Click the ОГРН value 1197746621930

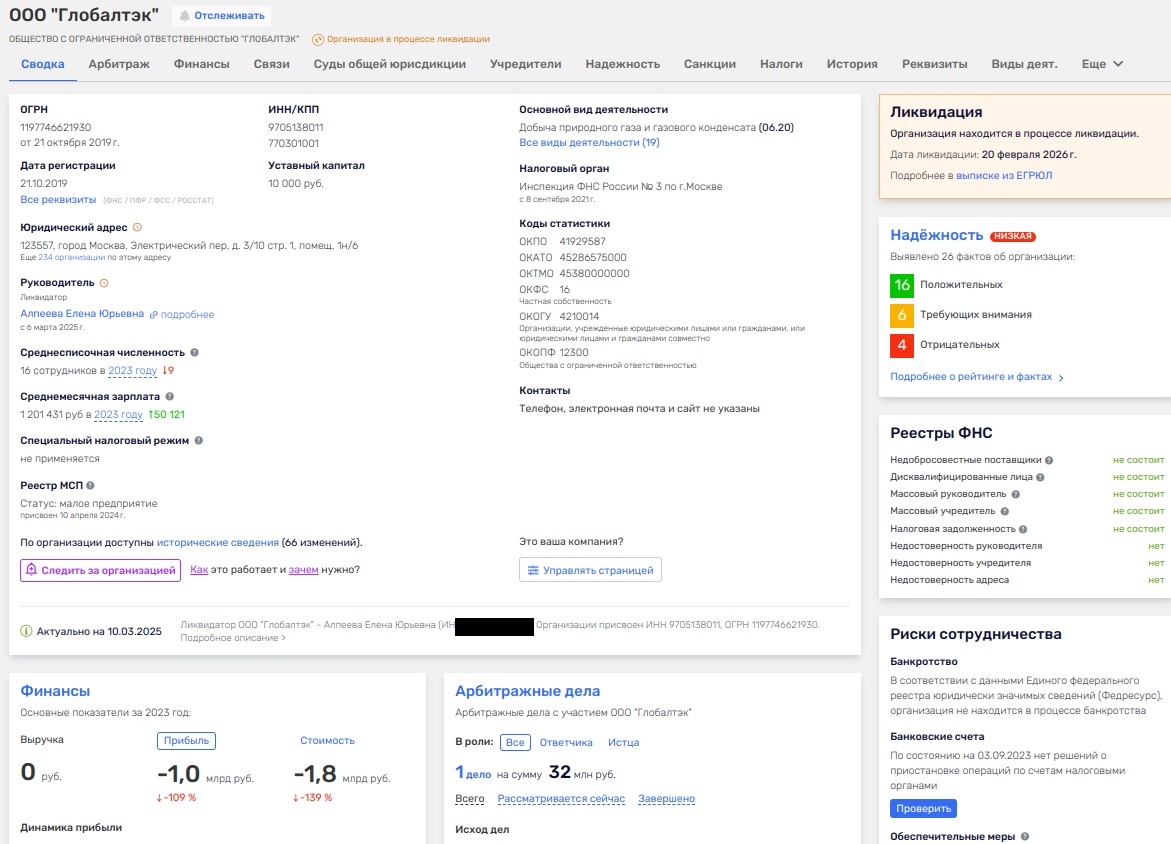(56, 128)
